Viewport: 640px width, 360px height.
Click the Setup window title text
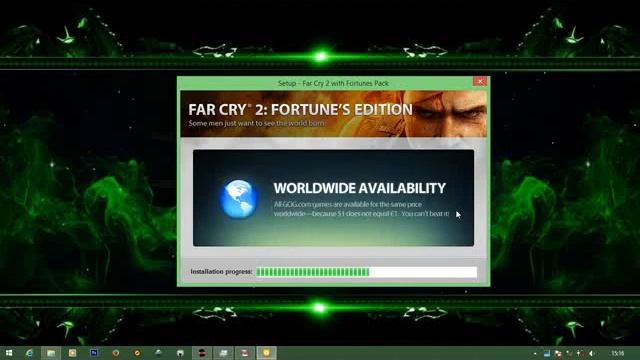333,83
